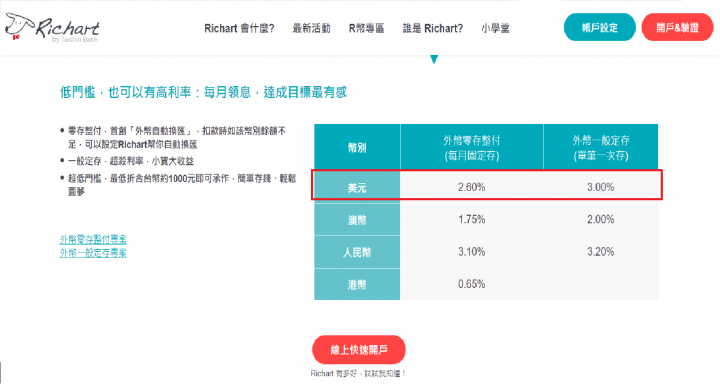Select the 美元 currency row label
The height and width of the screenshot is (386, 720).
[357, 187]
